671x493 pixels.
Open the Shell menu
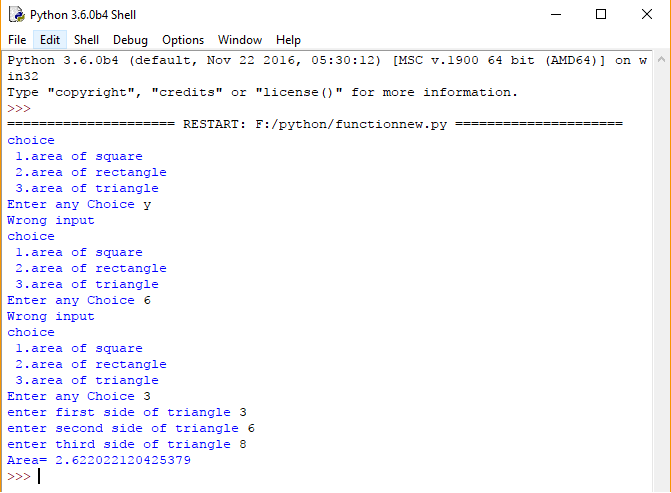coord(87,40)
